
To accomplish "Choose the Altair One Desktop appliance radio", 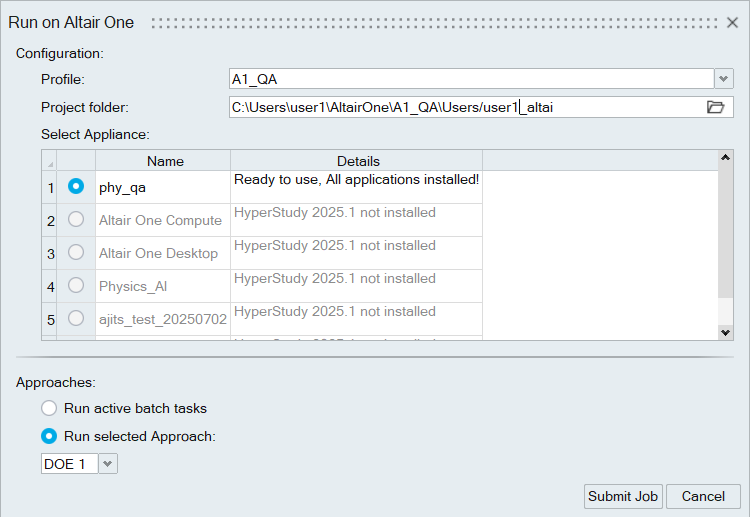I will [75, 253].
